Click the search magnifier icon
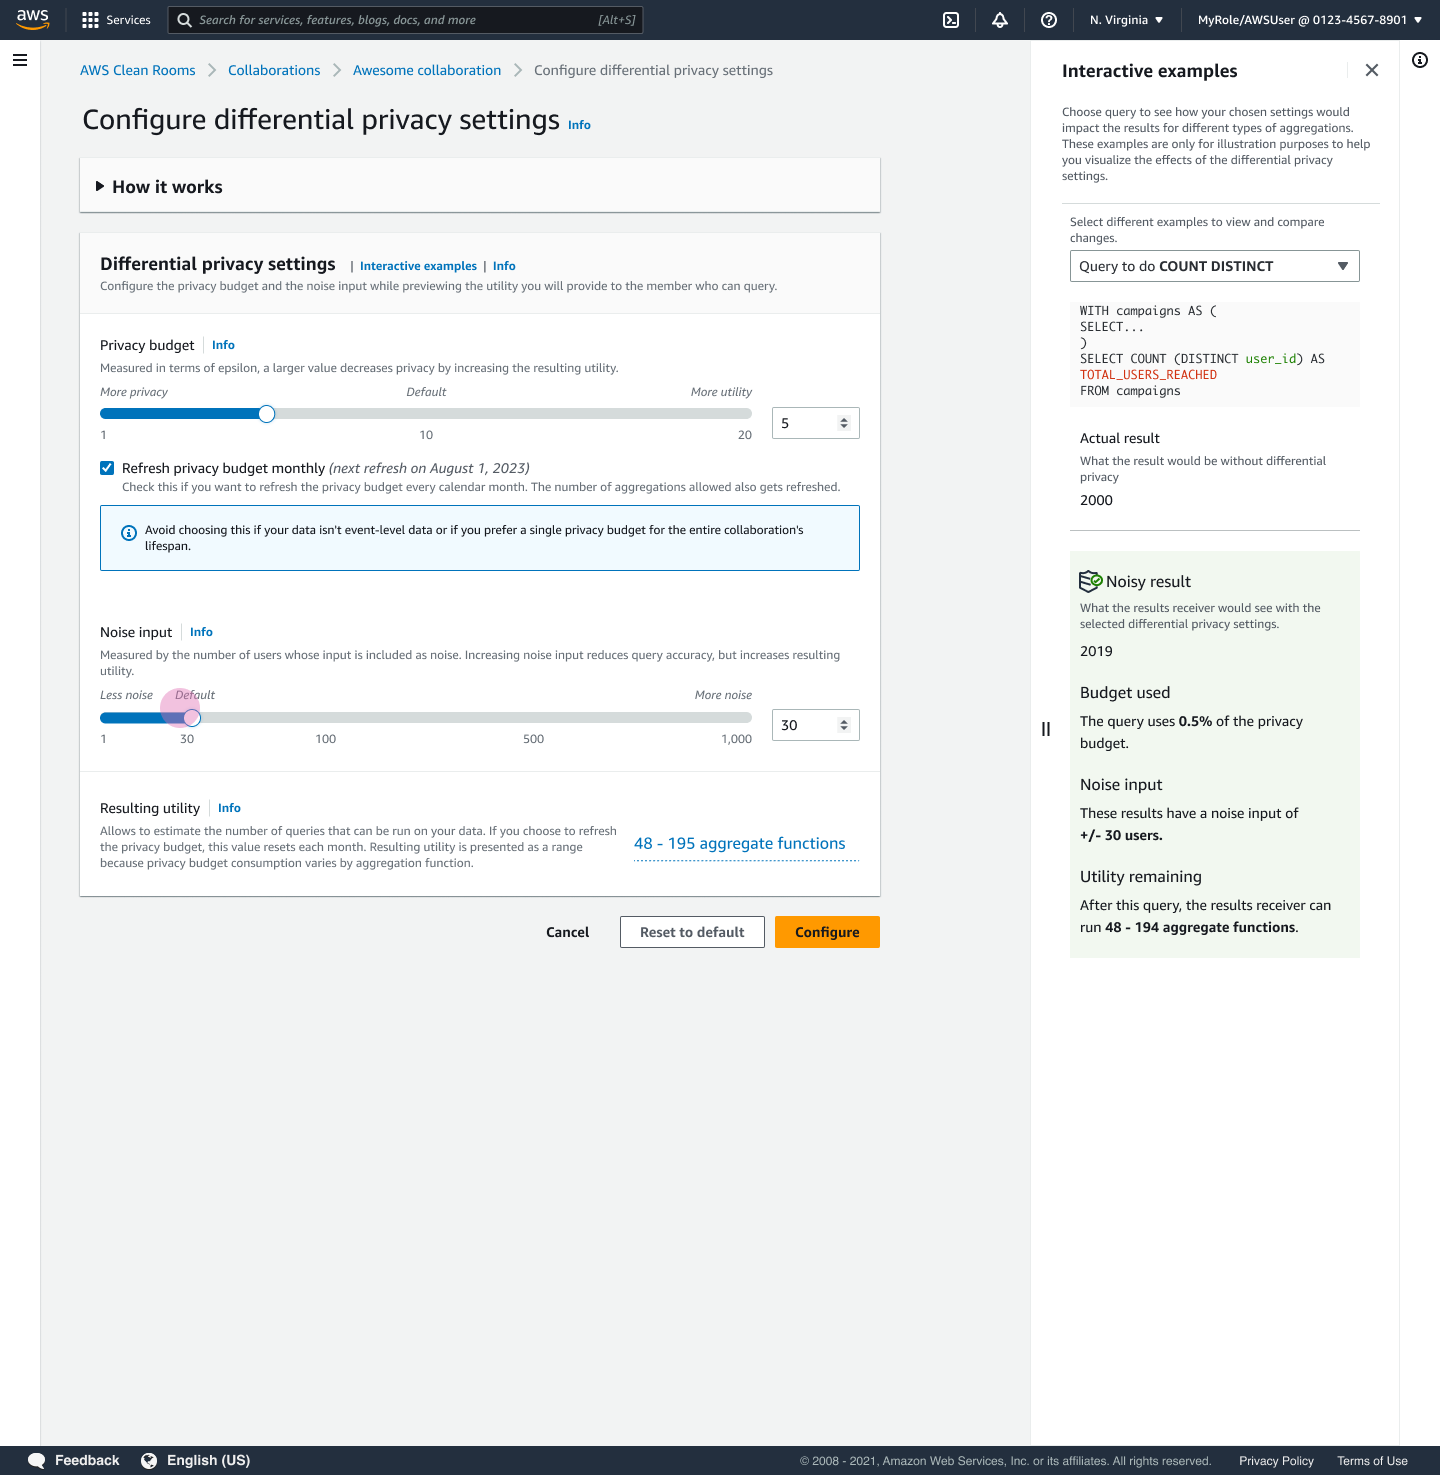The height and width of the screenshot is (1475, 1440). (x=184, y=20)
